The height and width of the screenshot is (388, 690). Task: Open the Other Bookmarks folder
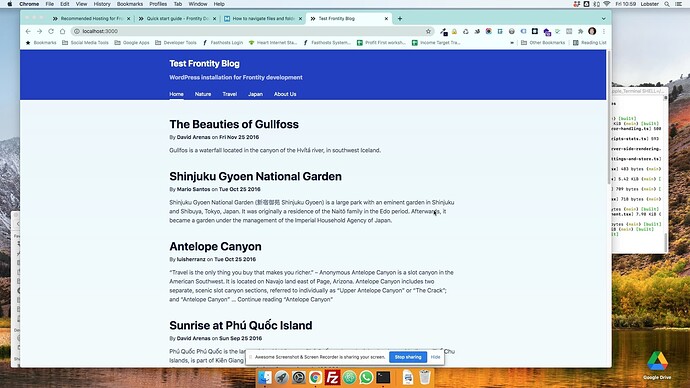tap(543, 43)
